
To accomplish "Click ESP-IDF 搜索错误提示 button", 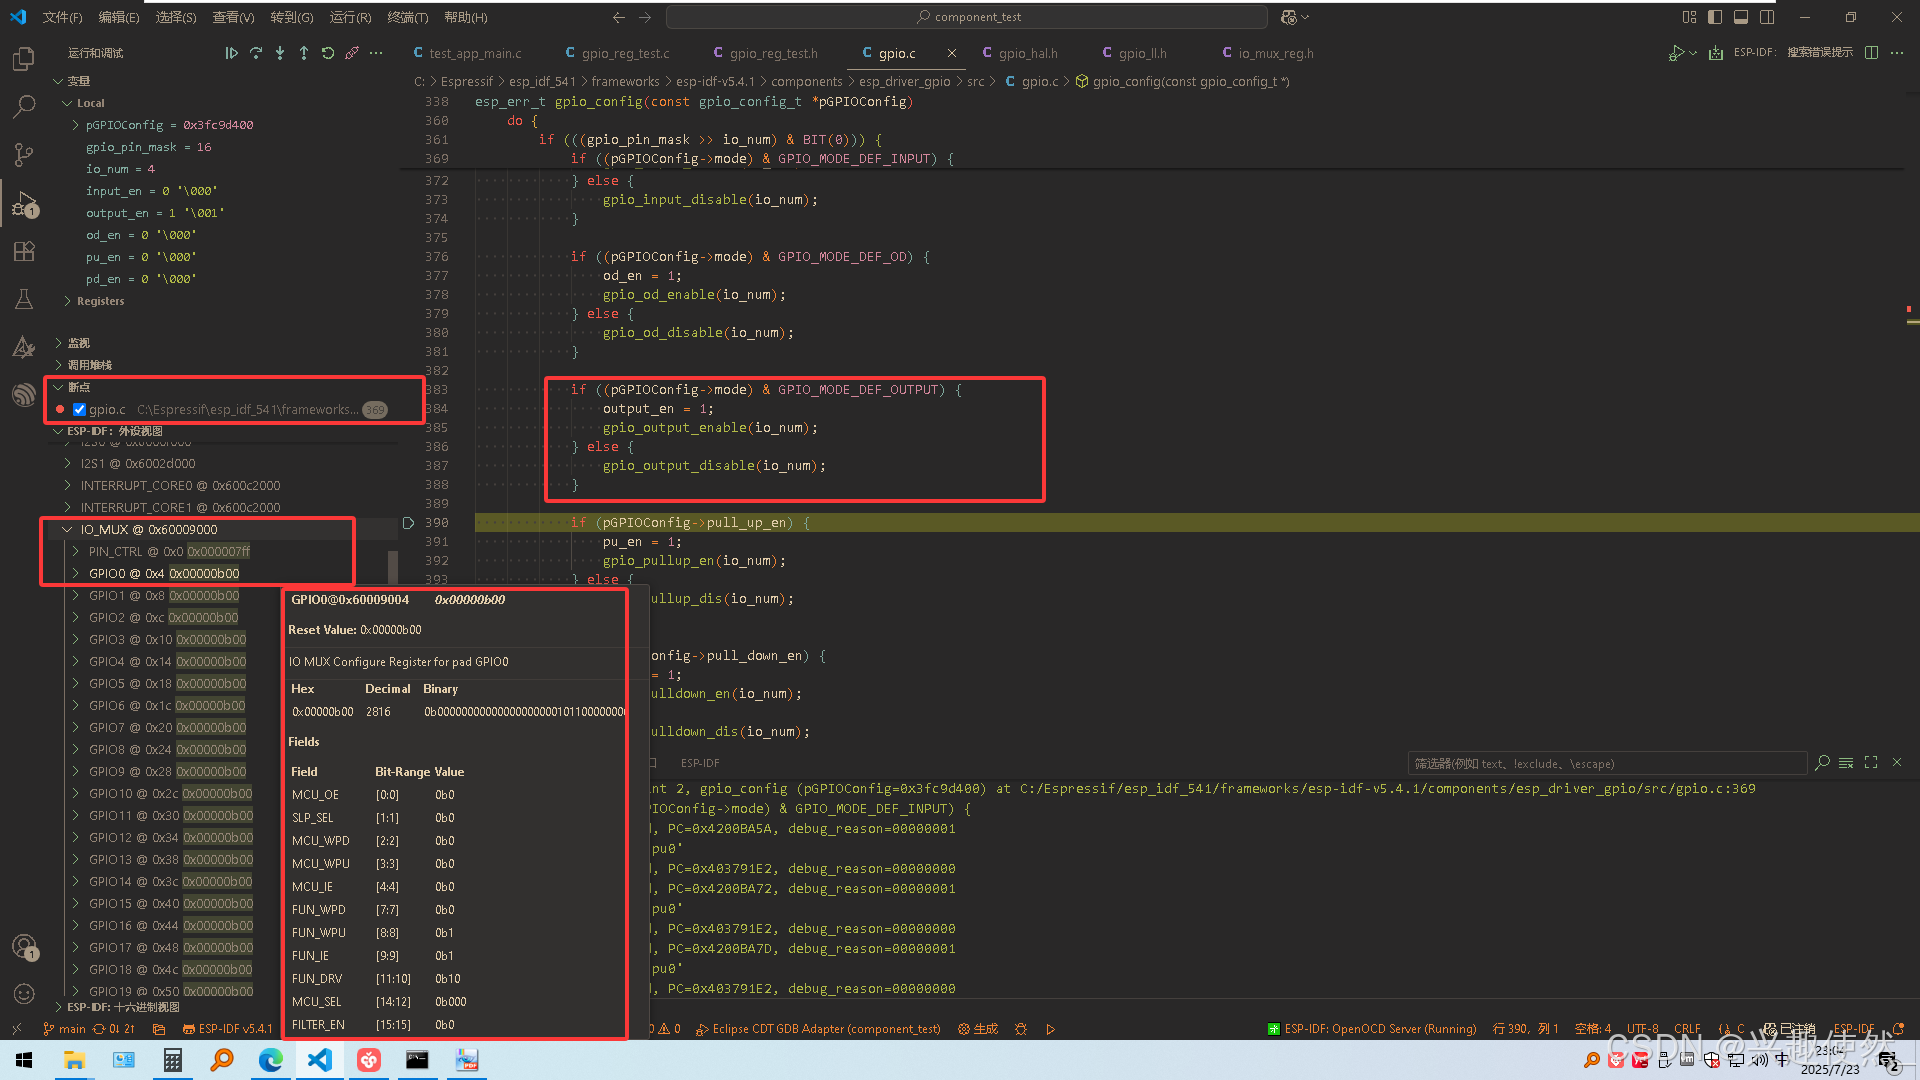I will click(1793, 53).
